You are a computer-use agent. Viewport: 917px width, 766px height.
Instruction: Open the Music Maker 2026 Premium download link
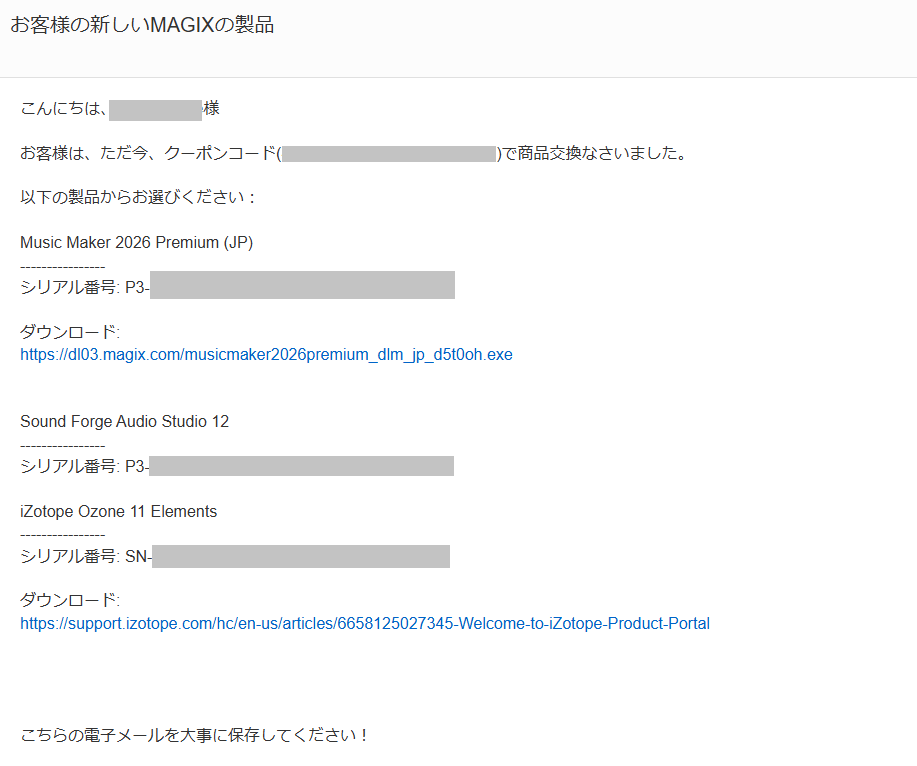(266, 355)
